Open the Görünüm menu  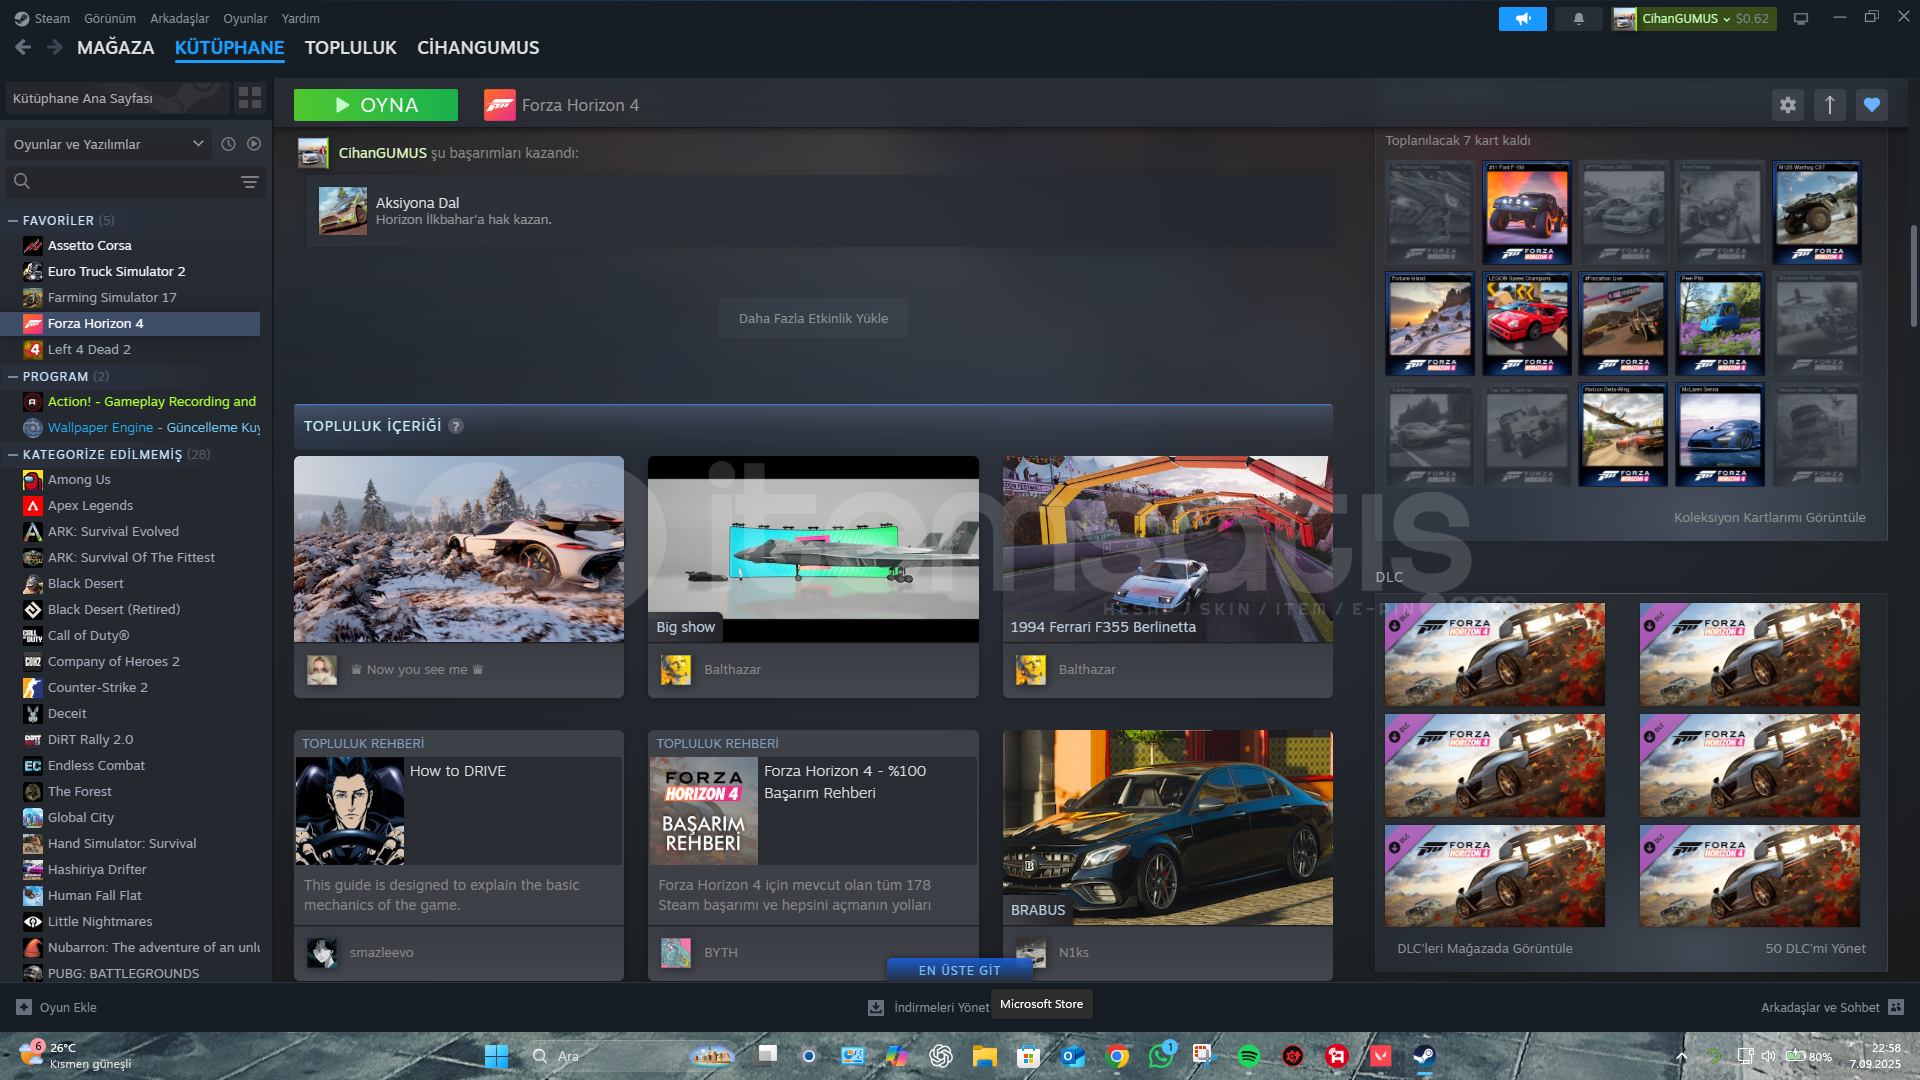[x=110, y=19]
